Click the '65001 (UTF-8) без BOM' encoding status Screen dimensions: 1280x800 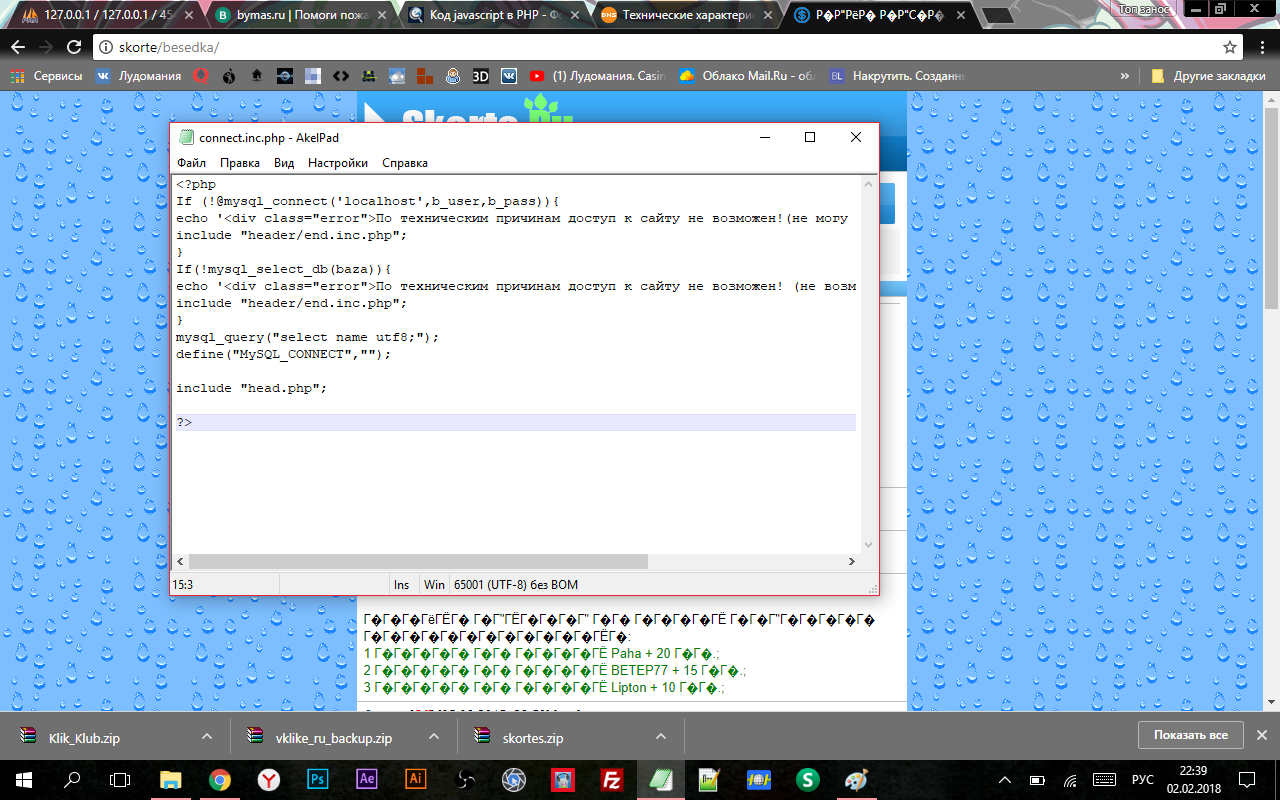click(x=516, y=585)
